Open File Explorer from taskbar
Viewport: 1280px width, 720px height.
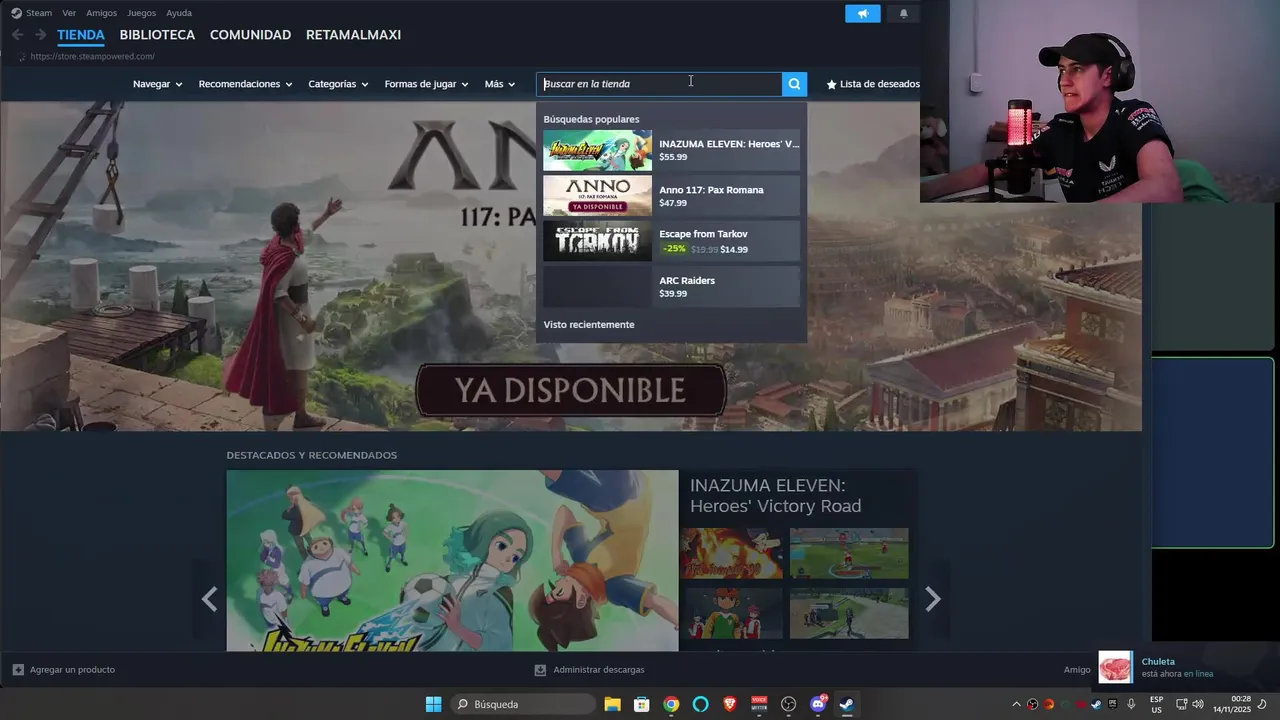pyautogui.click(x=612, y=704)
